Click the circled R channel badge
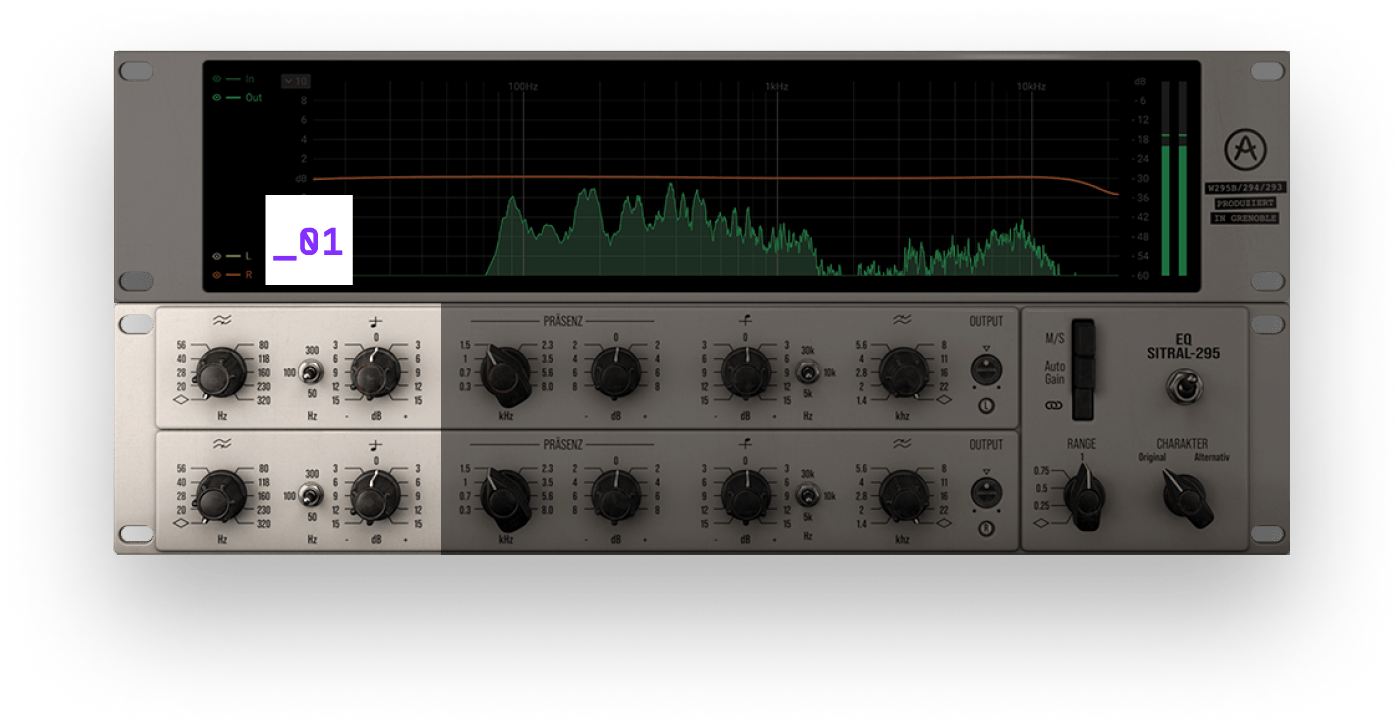Image resolution: width=1400 pixels, height=723 pixels. (986, 529)
